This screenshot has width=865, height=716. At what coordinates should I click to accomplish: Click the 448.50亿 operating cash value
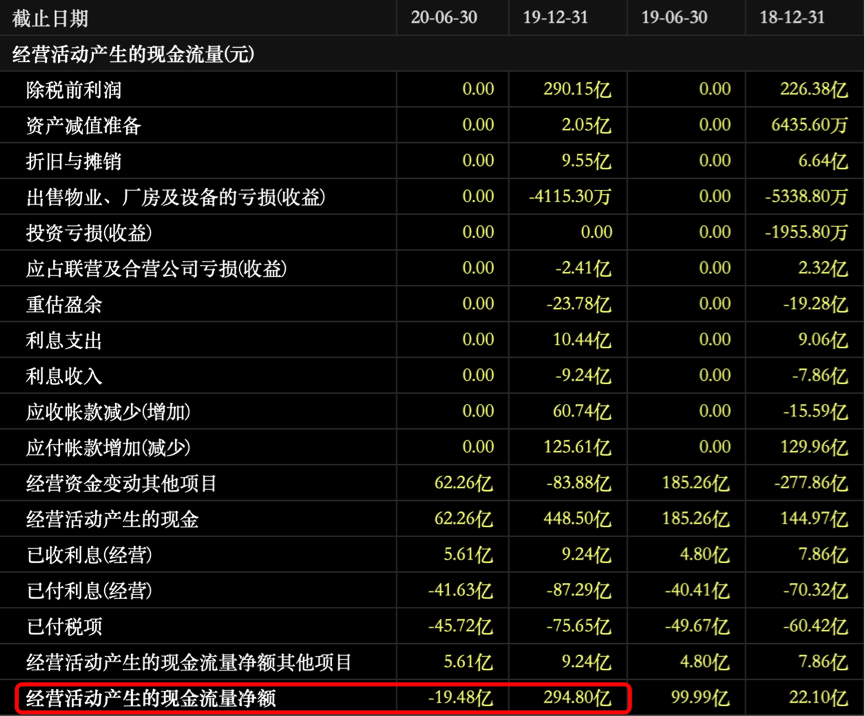point(577,520)
